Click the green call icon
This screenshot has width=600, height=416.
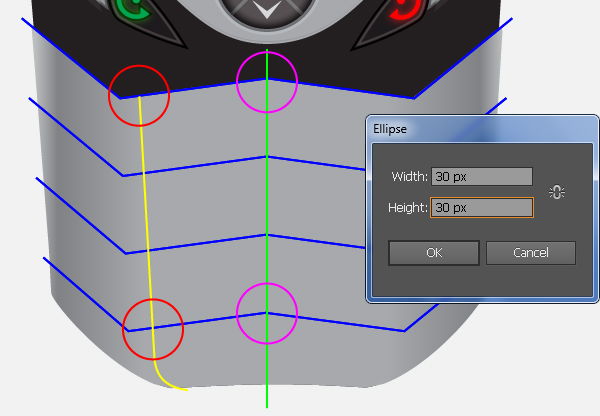(135, 9)
